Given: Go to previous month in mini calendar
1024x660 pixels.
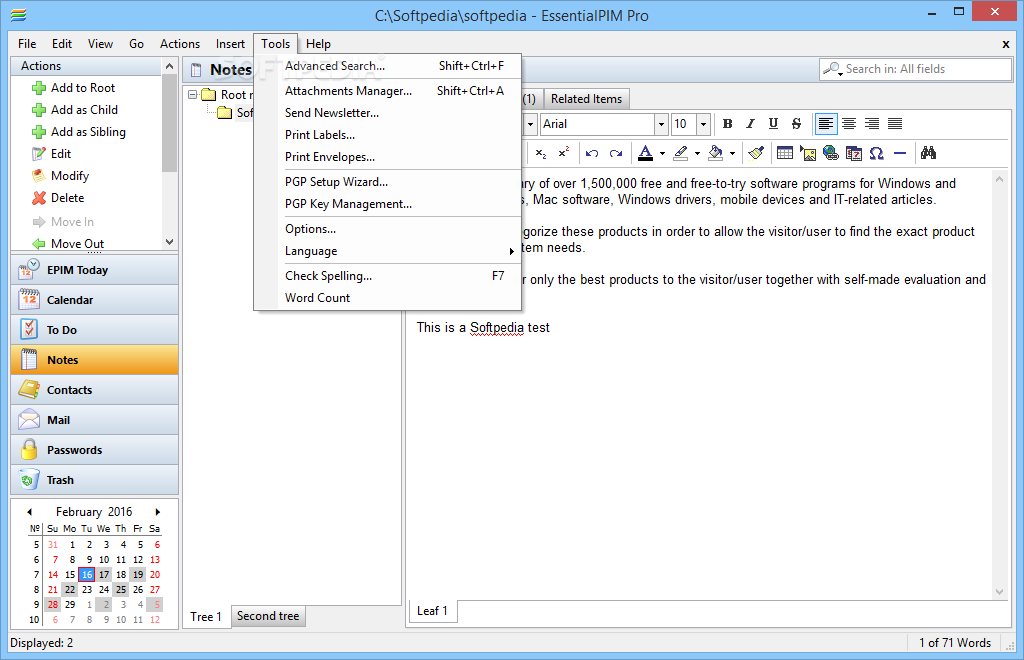Looking at the screenshot, I should tap(29, 512).
